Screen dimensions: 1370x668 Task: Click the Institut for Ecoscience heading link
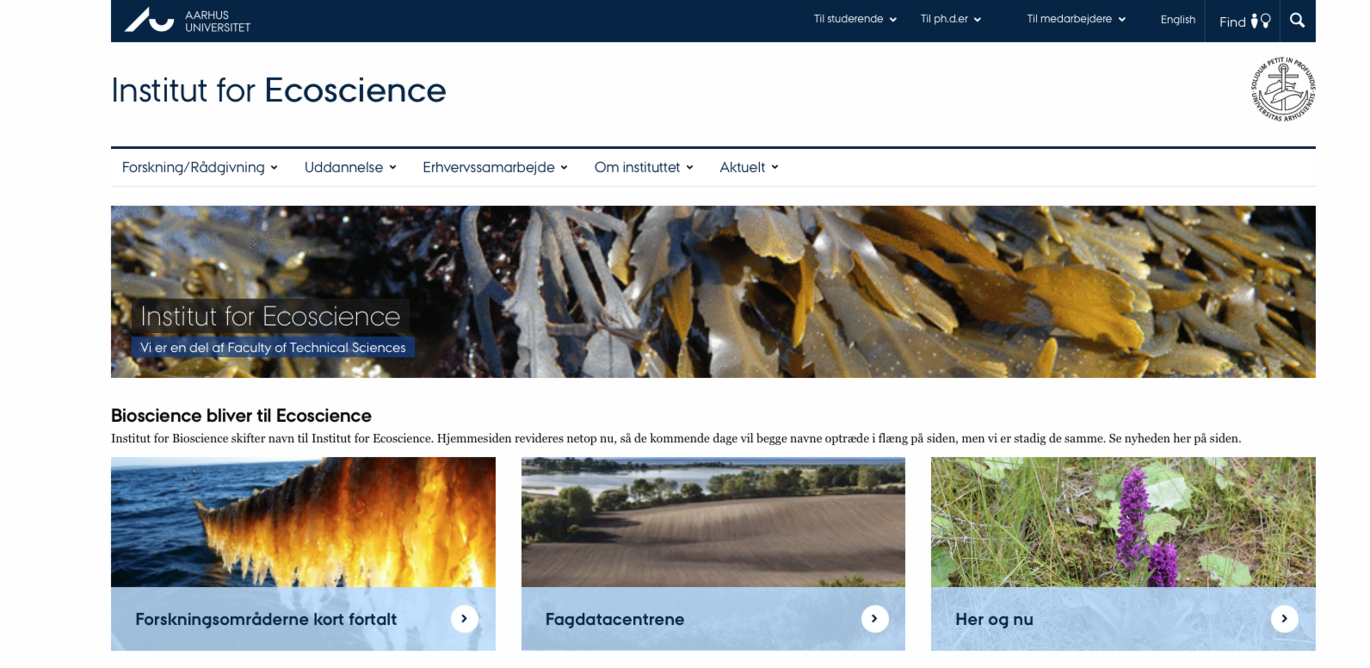click(278, 90)
